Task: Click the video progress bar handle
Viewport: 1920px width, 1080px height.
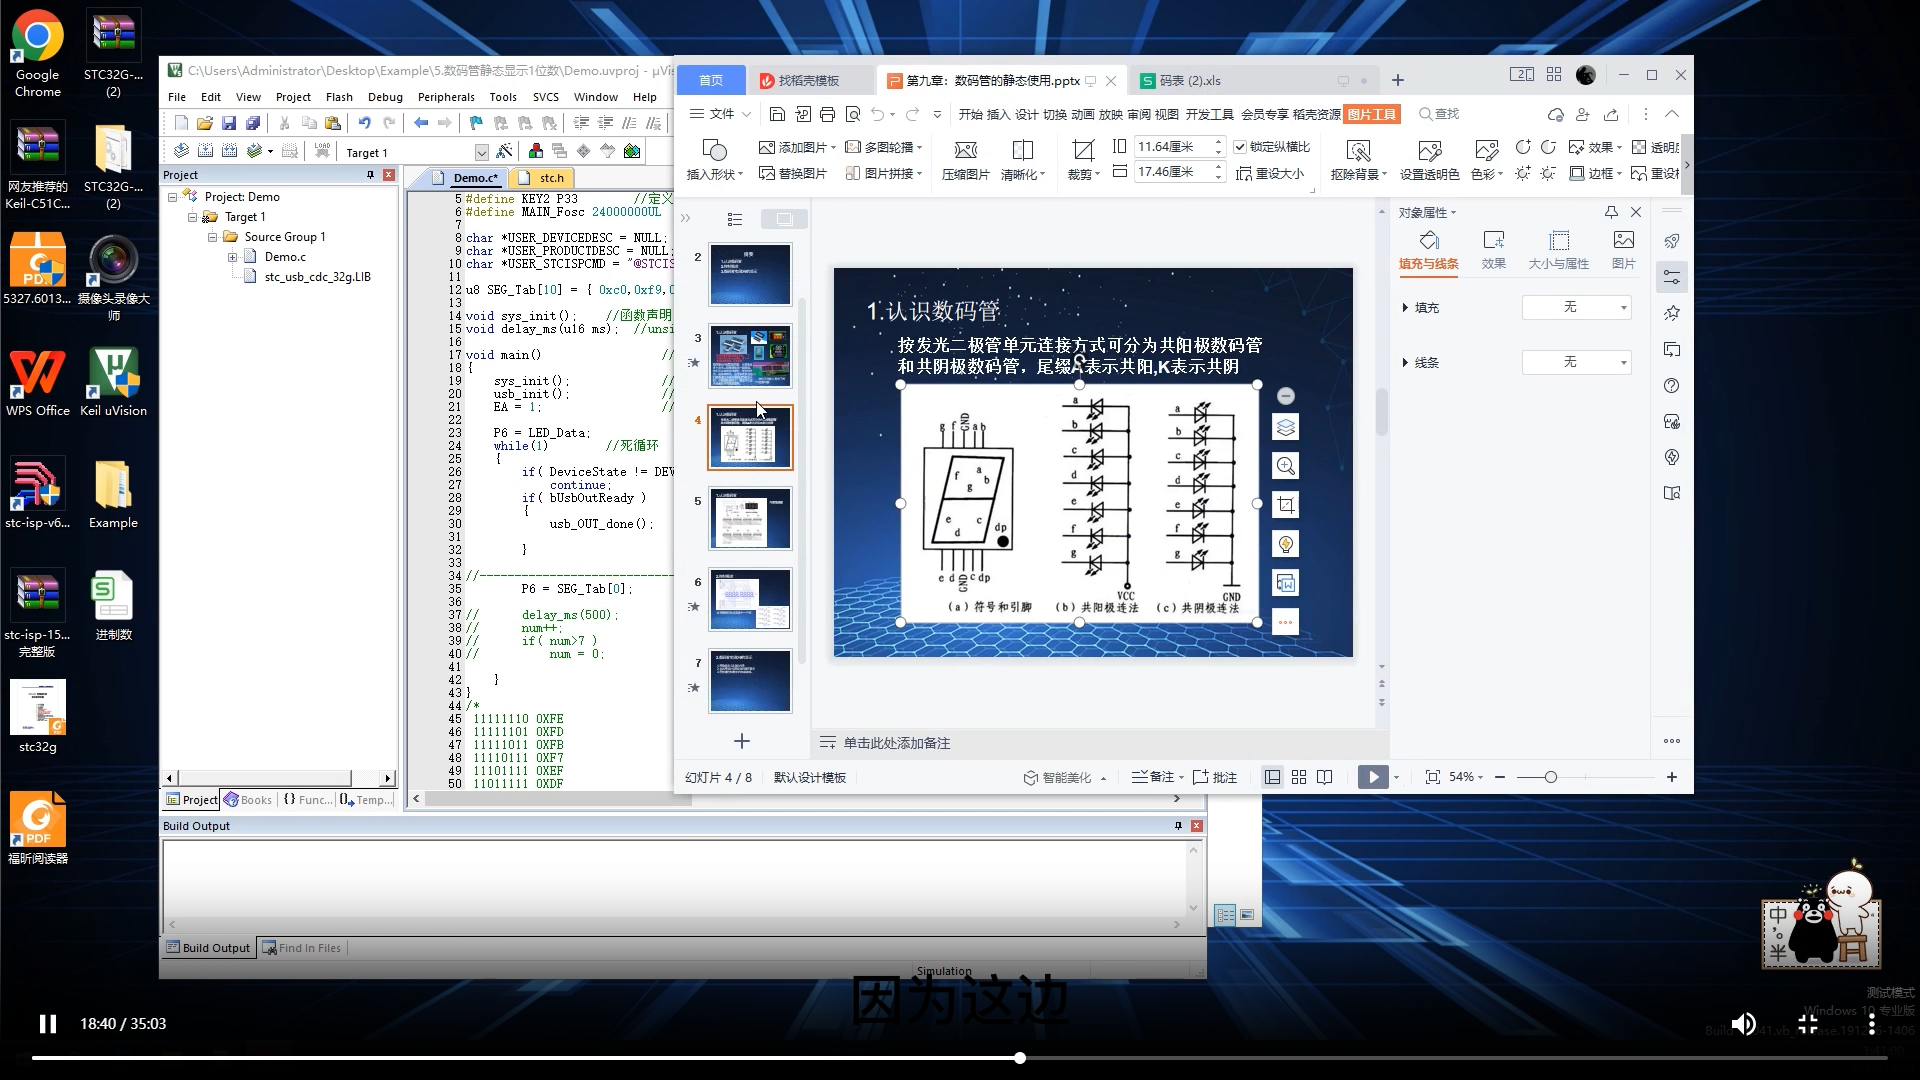Action: click(x=1019, y=1057)
